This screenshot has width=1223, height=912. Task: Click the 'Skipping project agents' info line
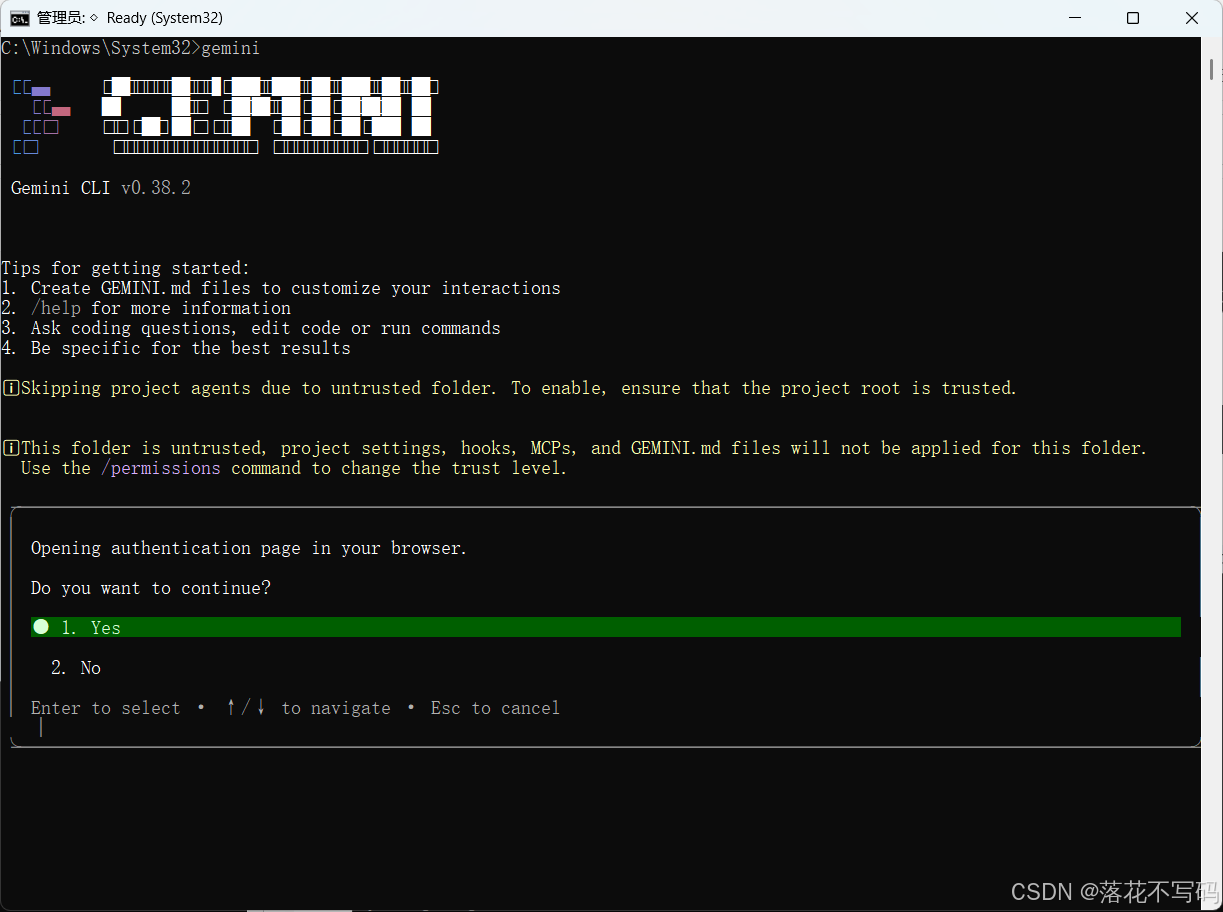click(x=510, y=388)
